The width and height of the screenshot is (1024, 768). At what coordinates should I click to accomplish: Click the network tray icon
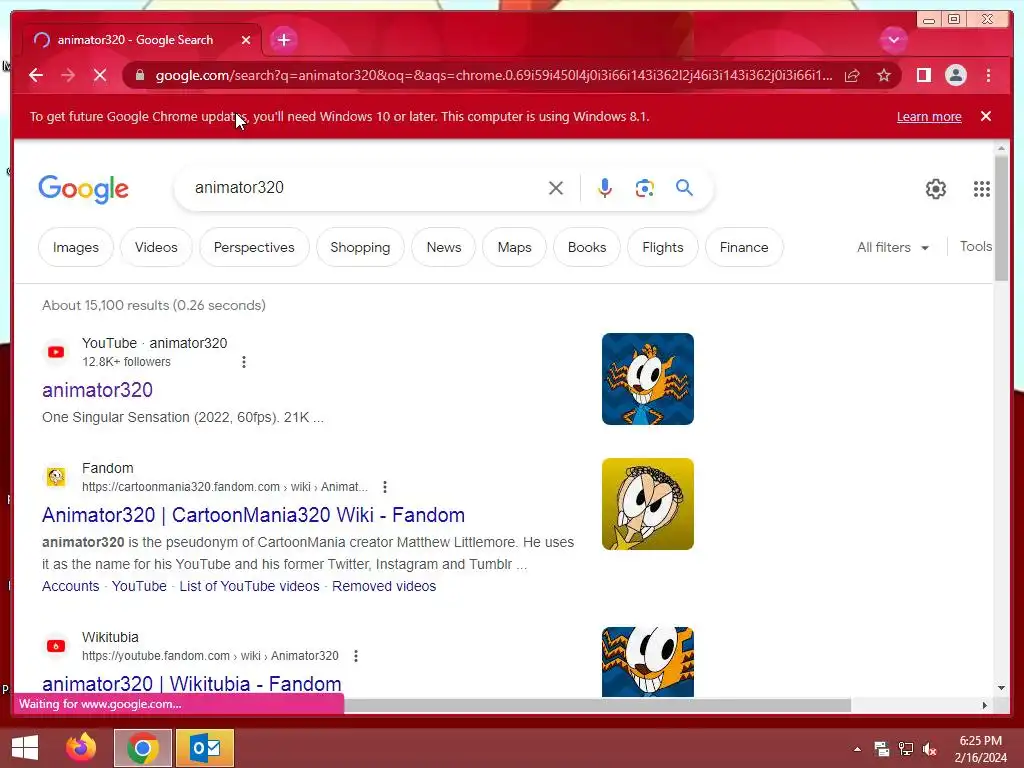(x=906, y=749)
